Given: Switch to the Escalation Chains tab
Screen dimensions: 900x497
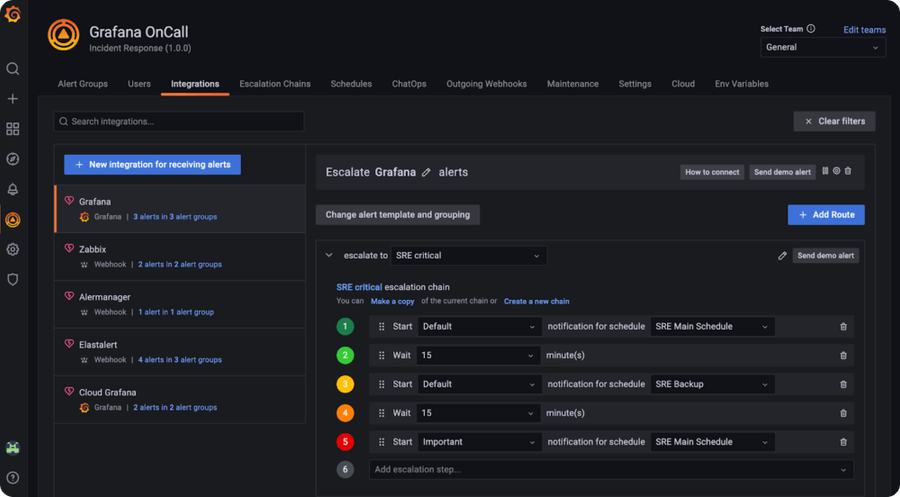Looking at the screenshot, I should tap(275, 84).
